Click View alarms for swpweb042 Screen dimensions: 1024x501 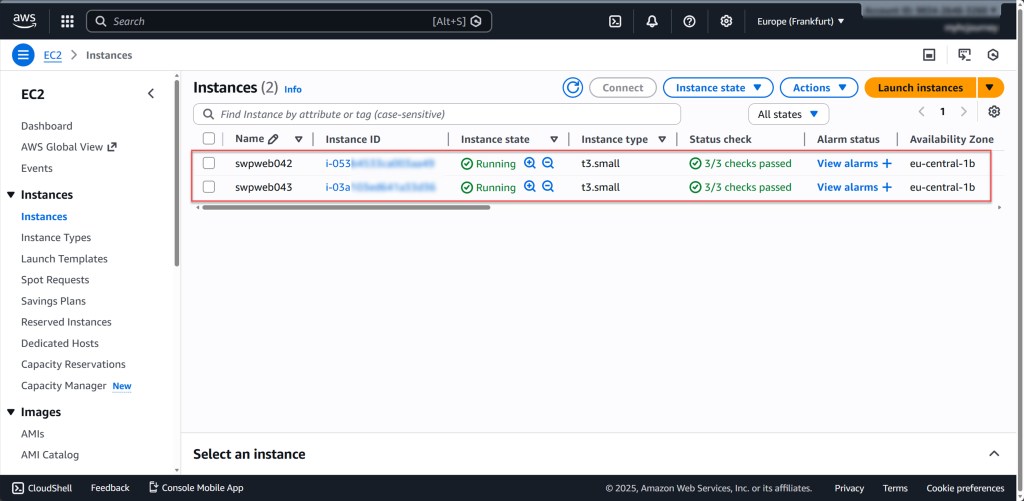point(847,163)
